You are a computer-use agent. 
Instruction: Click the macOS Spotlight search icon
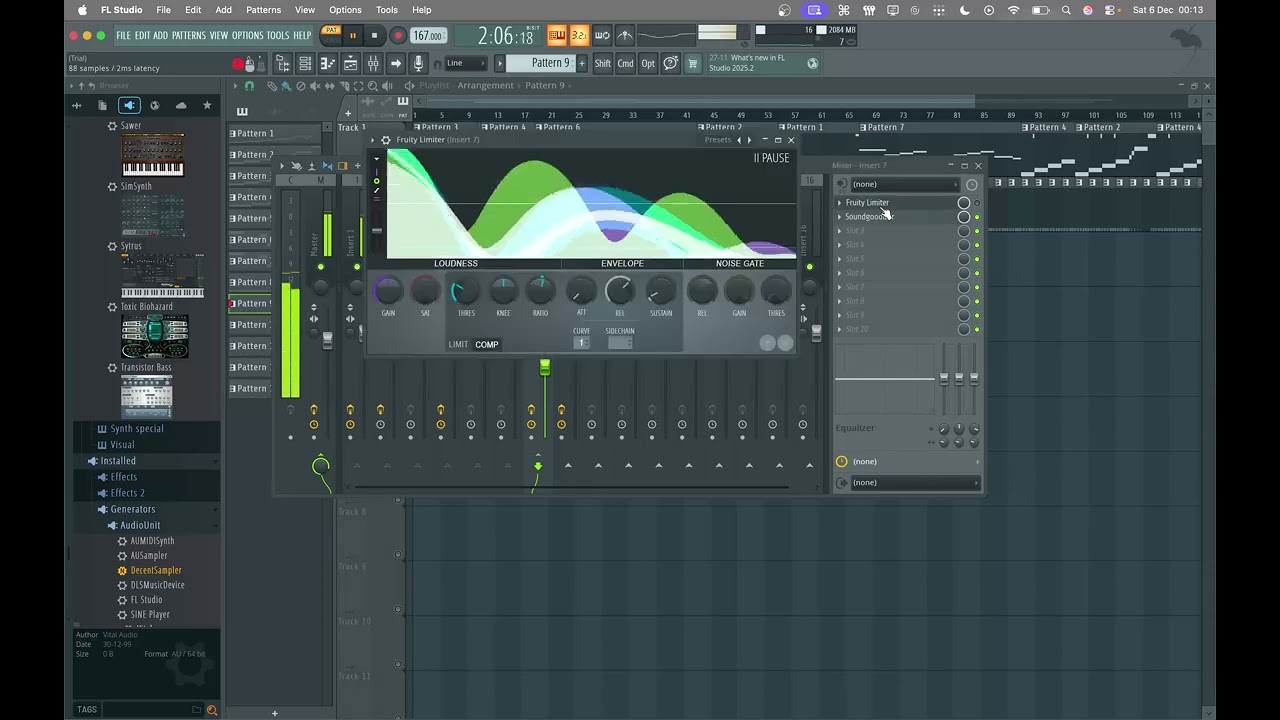tap(1066, 10)
